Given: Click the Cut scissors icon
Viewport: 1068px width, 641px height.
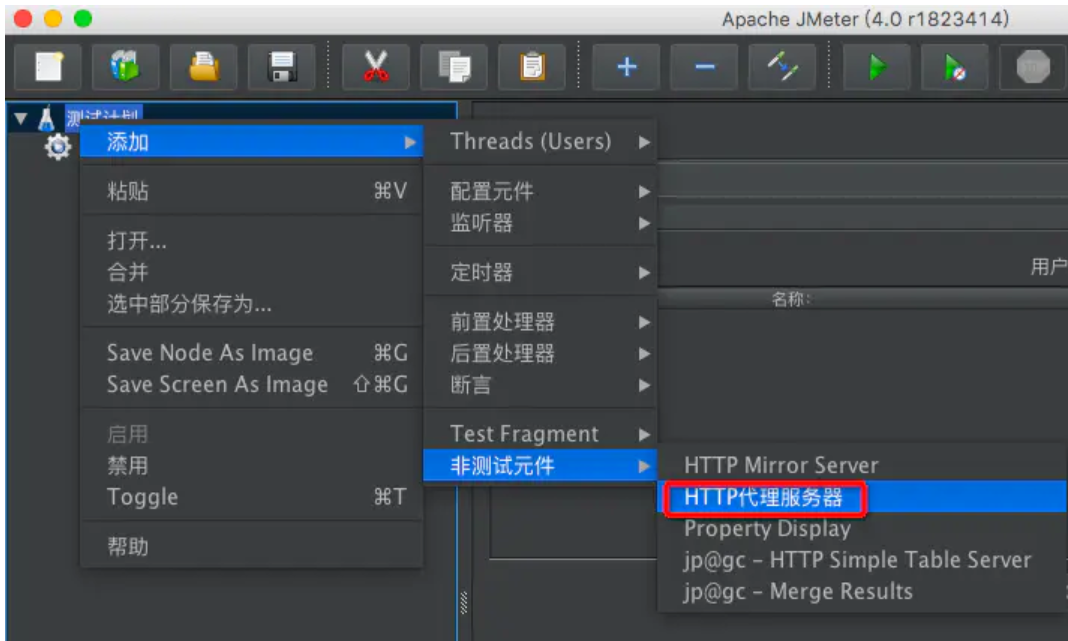Looking at the screenshot, I should 376,67.
